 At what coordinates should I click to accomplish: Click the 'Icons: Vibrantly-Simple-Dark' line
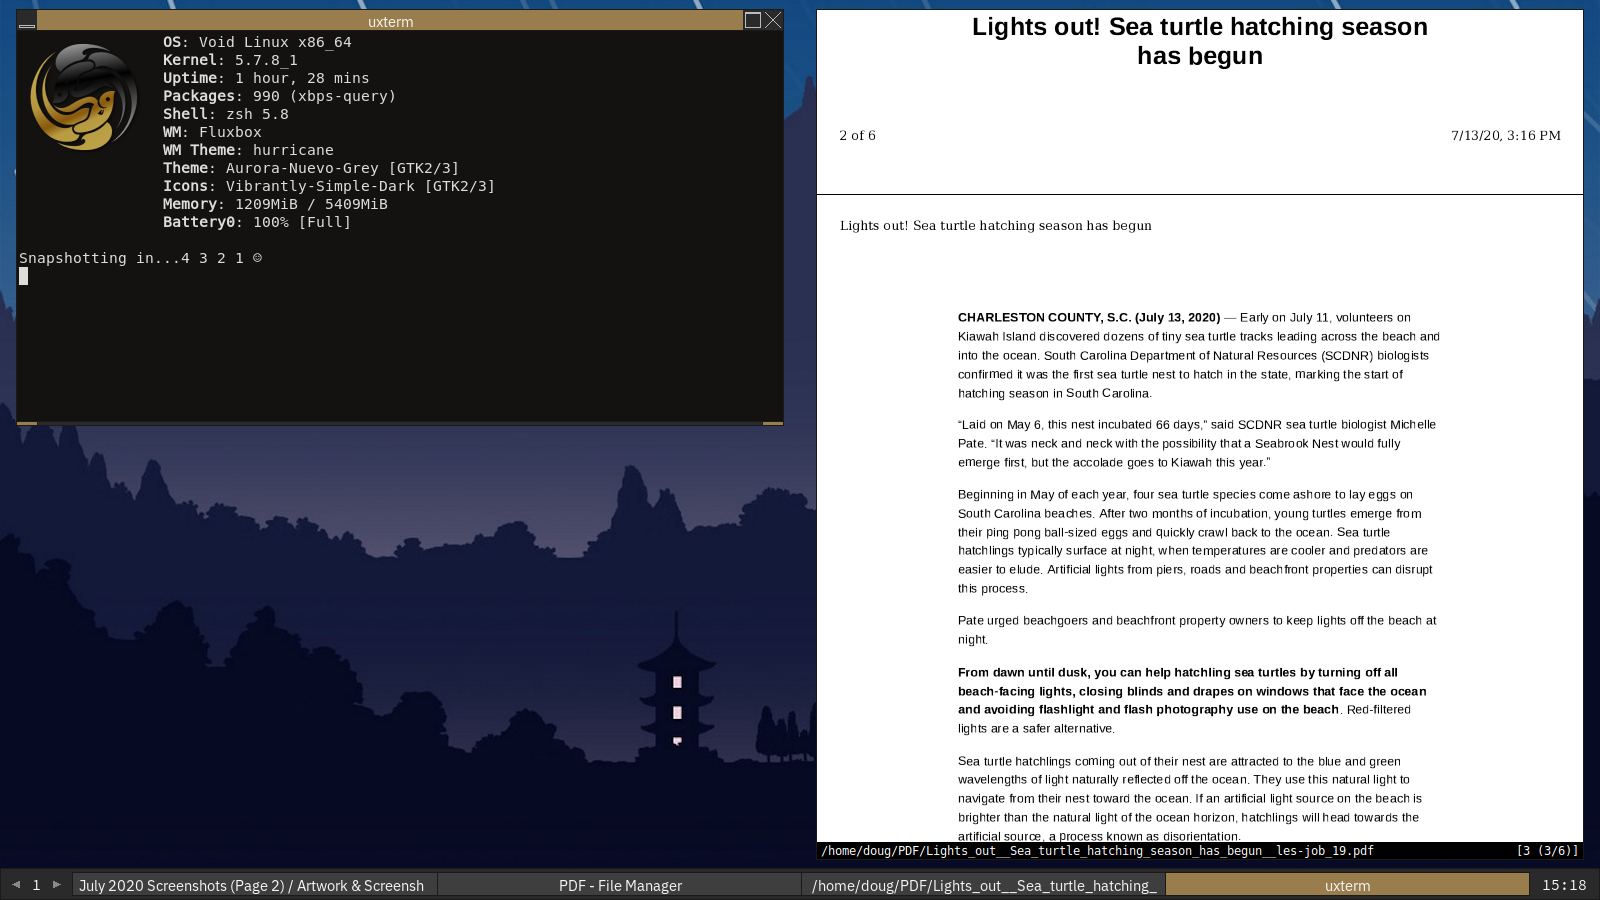[329, 186]
